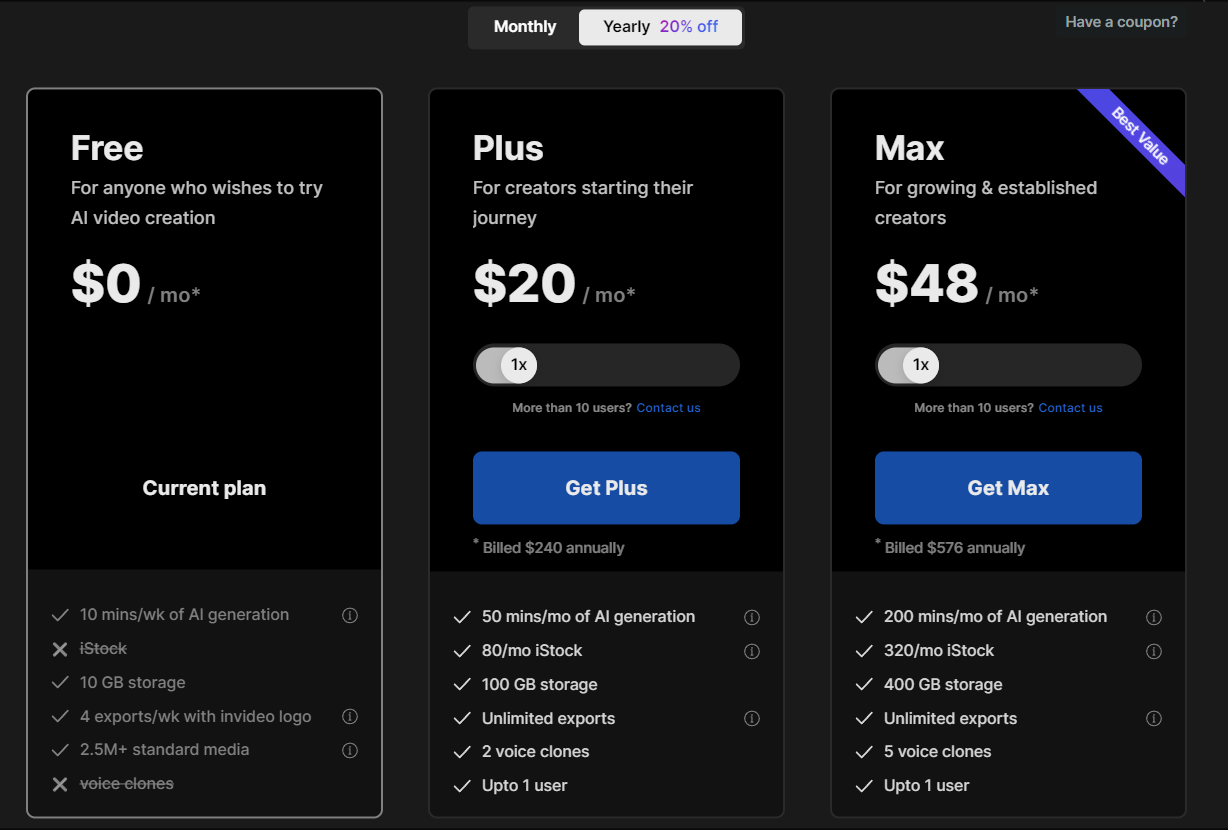This screenshot has width=1228, height=830.
Task: Click info icon beside 80/mo iStock
Action: click(752, 652)
